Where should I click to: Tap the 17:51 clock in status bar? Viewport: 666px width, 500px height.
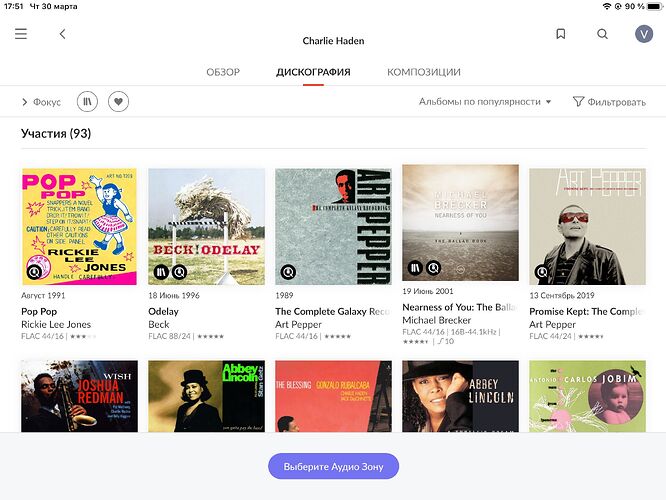14,6
